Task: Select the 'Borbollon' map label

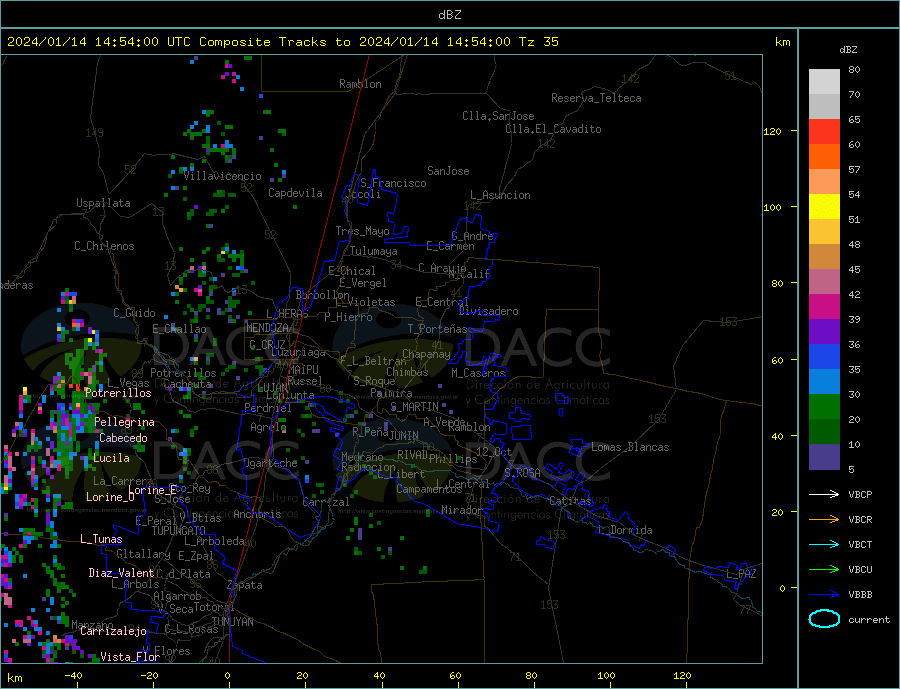Action: click(323, 295)
